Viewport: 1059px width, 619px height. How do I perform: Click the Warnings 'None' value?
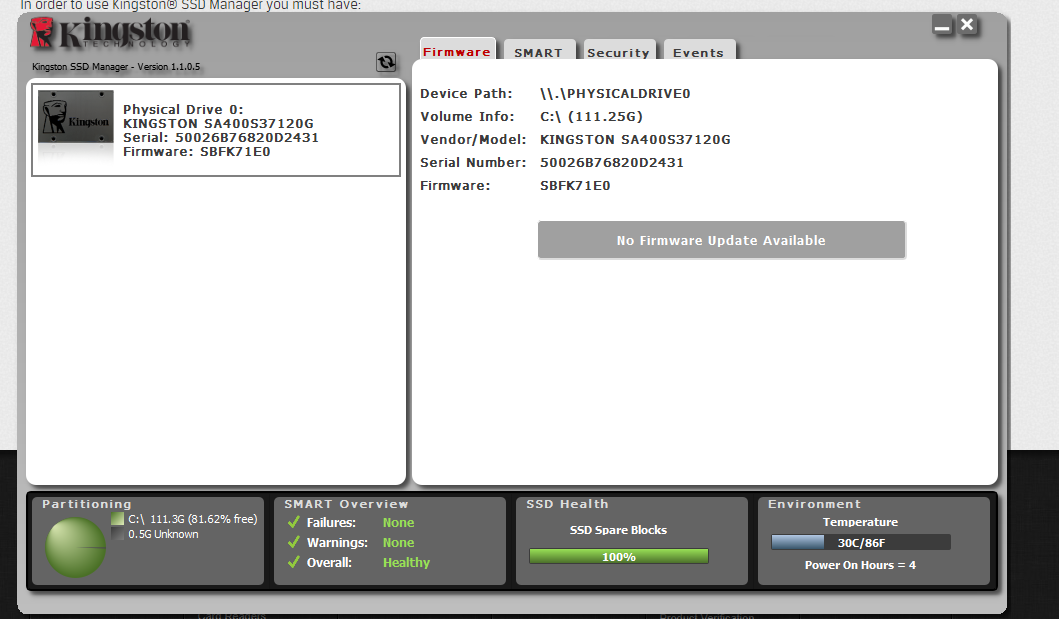click(398, 543)
